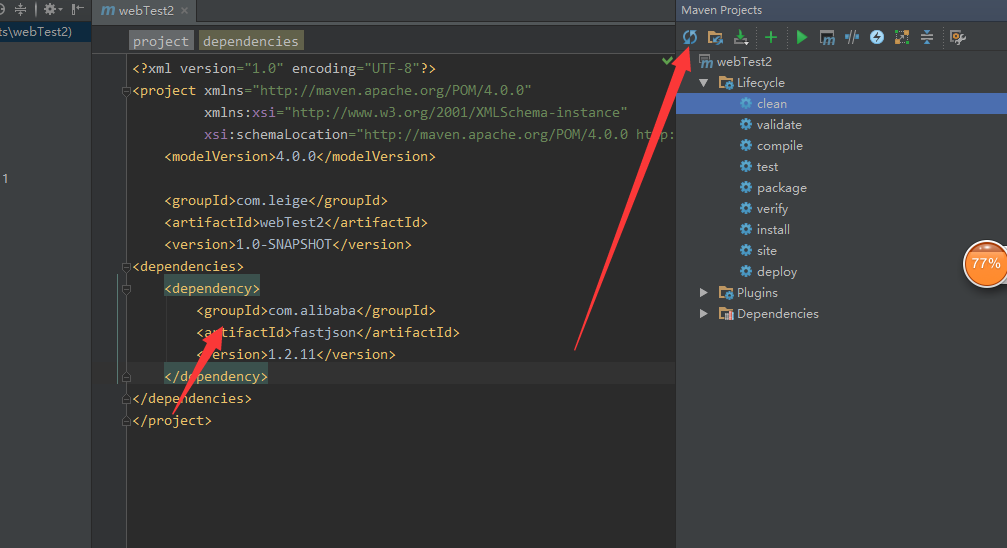This screenshot has width=1007, height=548.
Task: Toggle offline mode with the lightning bolt icon
Action: click(x=877, y=37)
